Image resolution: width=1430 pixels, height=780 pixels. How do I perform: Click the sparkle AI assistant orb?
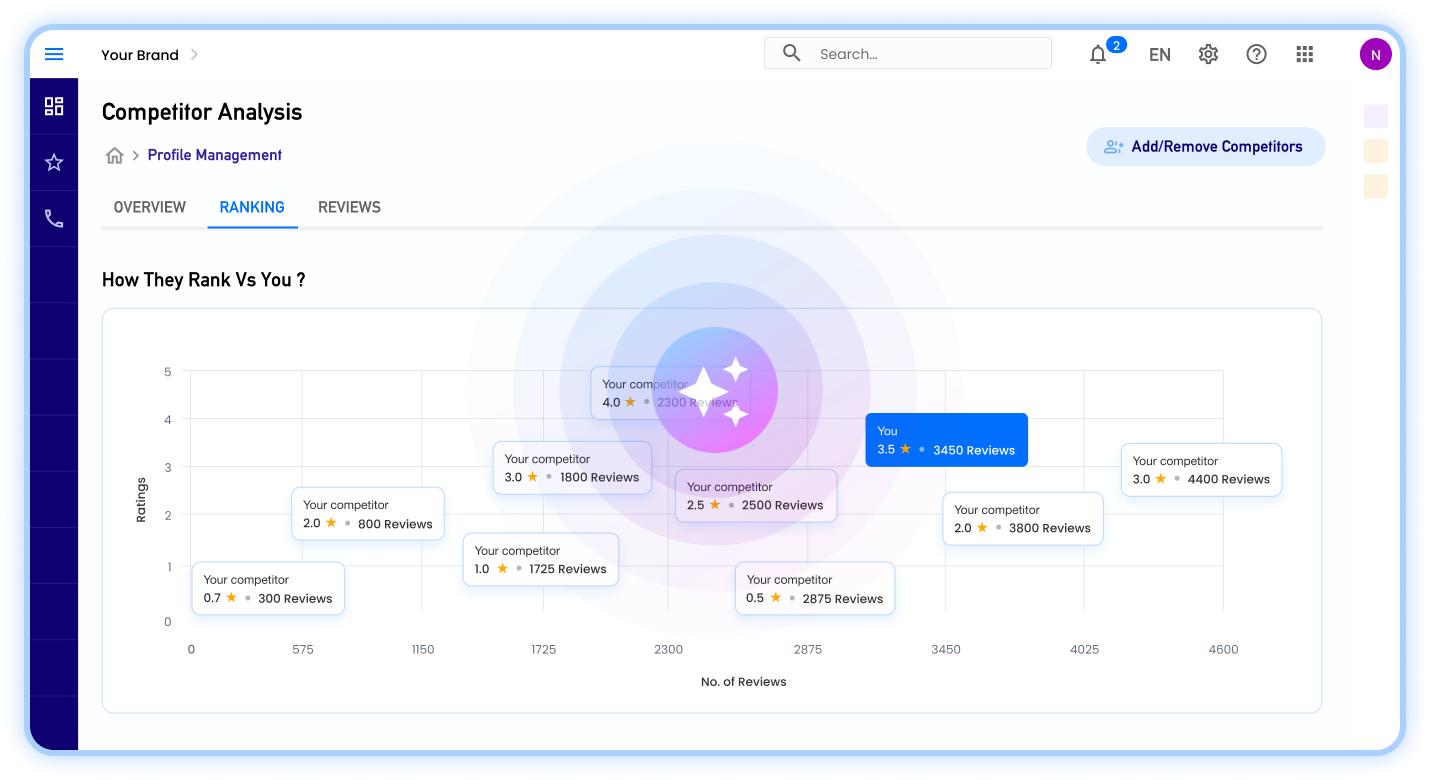point(715,389)
